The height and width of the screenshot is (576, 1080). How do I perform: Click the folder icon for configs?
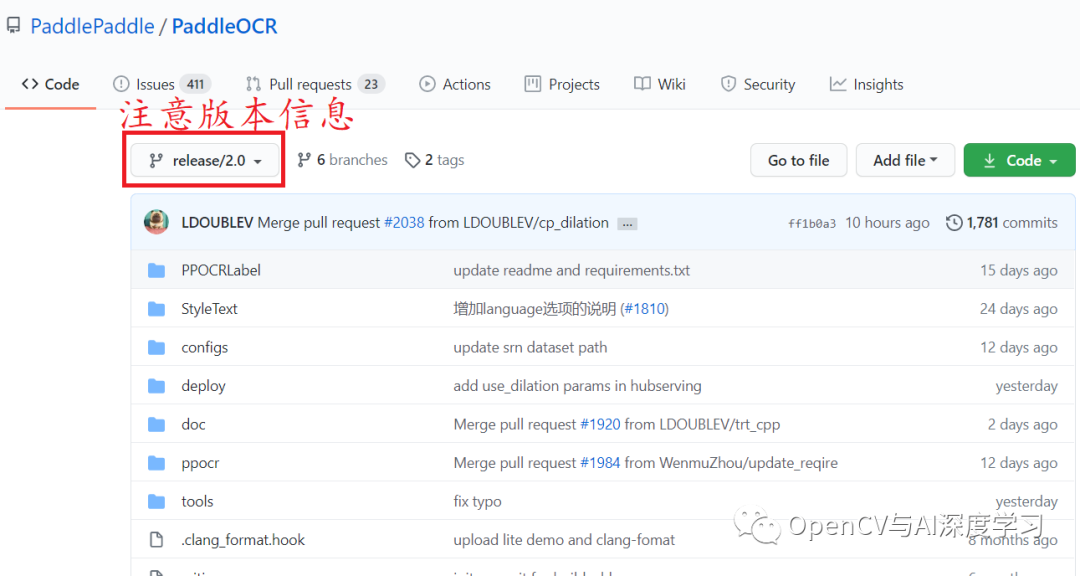click(156, 347)
